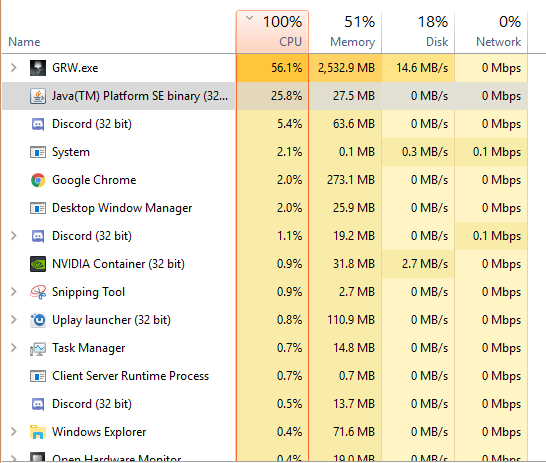This screenshot has width=546, height=463.
Task: Expand the Uplay launcher process group
Action: 14,319
